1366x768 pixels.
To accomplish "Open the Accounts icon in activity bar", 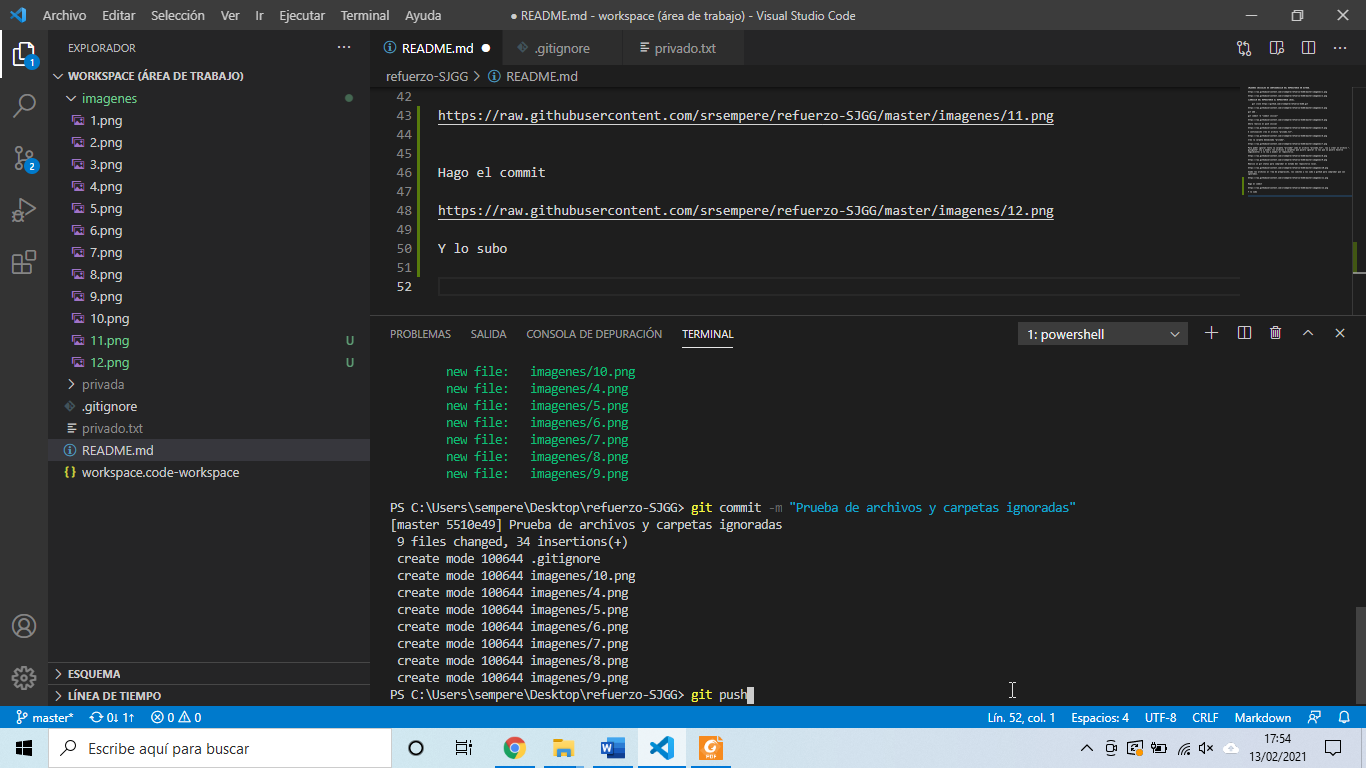I will pyautogui.click(x=24, y=626).
